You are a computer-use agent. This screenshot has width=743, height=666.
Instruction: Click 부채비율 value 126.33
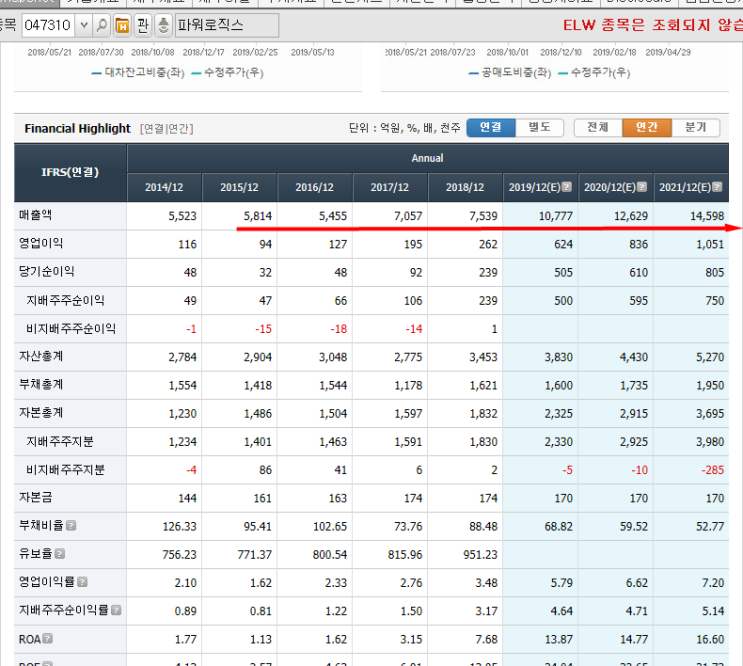179,526
